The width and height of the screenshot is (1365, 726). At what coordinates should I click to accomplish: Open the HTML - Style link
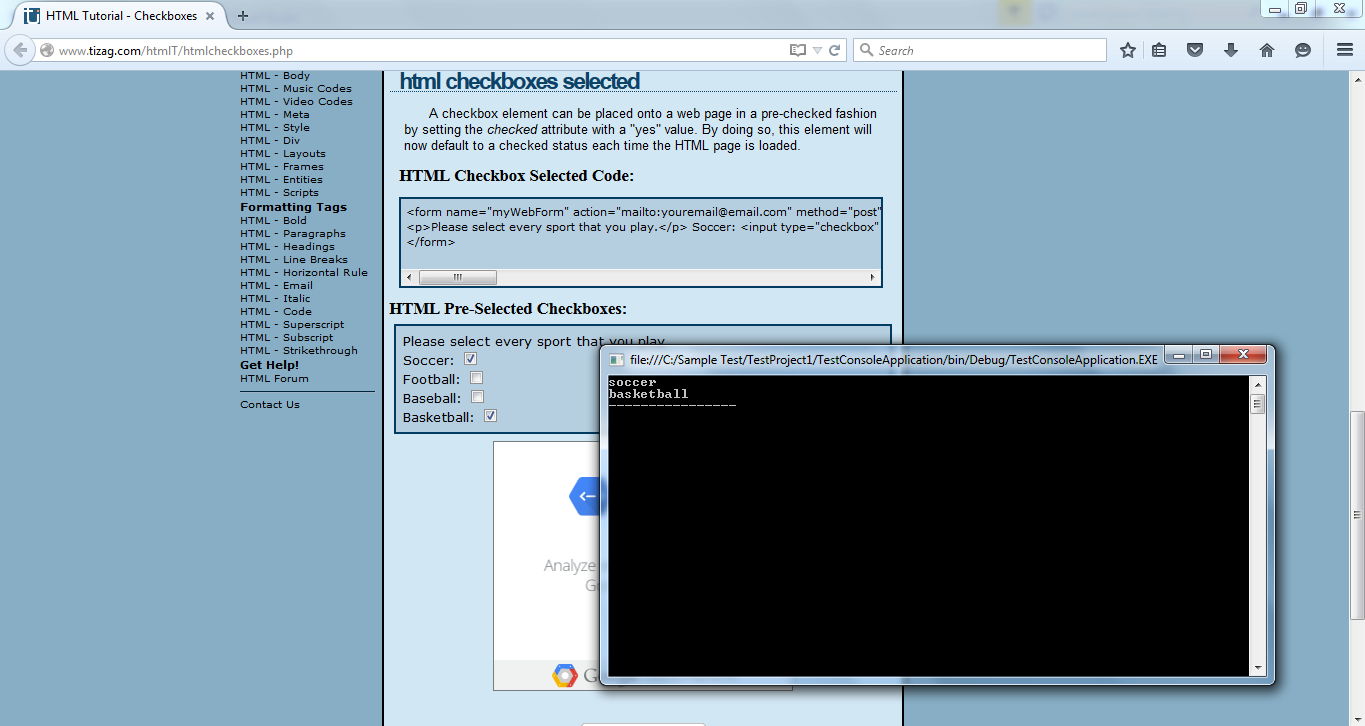(275, 127)
